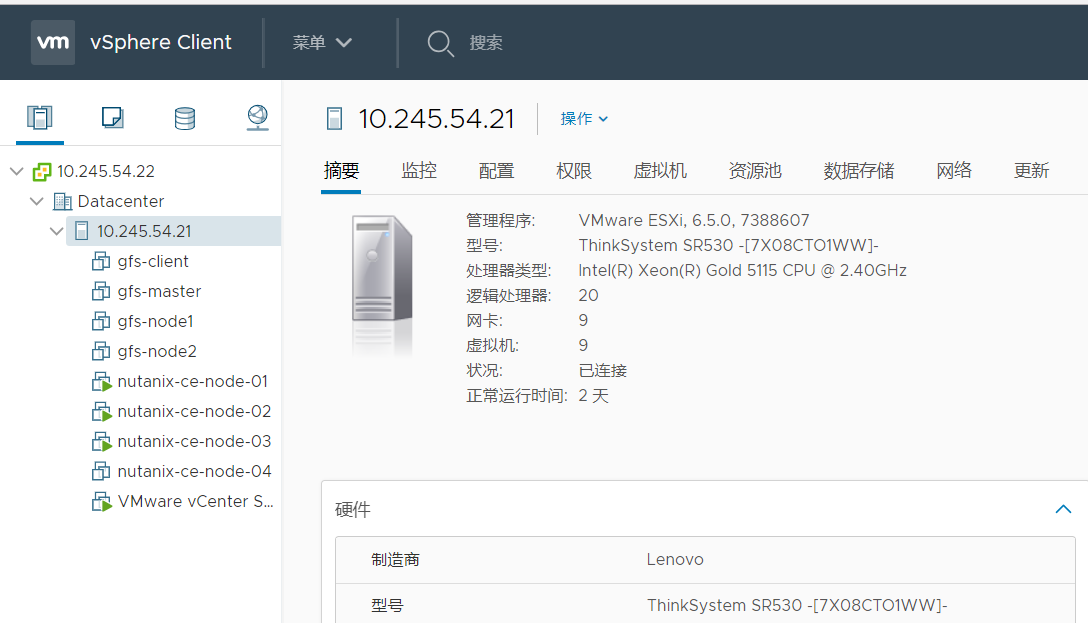
Task: Click the nutanix-ce-node-04 VM icon
Action: tap(101, 472)
